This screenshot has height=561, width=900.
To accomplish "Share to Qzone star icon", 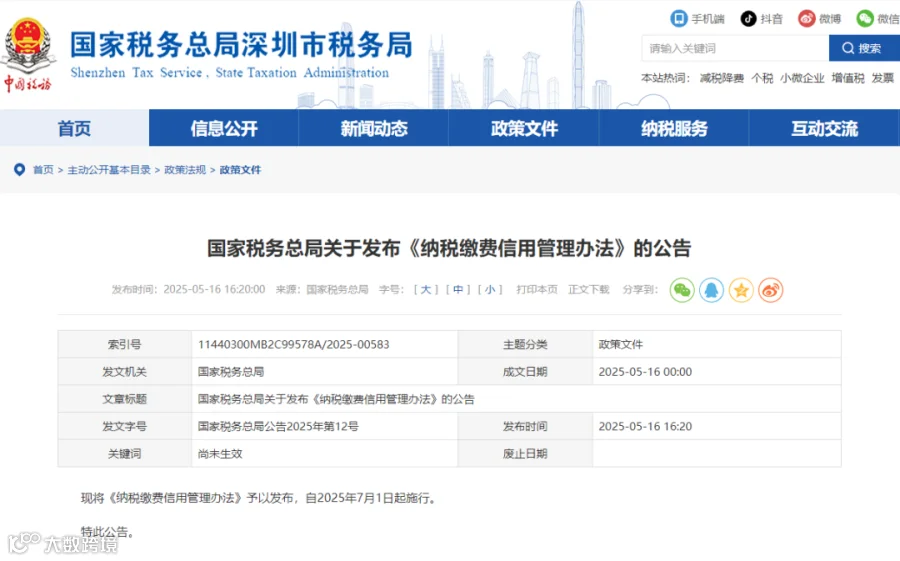I will [x=741, y=290].
